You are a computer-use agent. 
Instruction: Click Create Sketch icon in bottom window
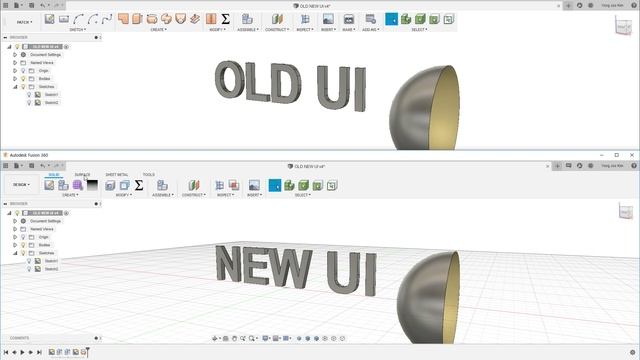(x=49, y=185)
